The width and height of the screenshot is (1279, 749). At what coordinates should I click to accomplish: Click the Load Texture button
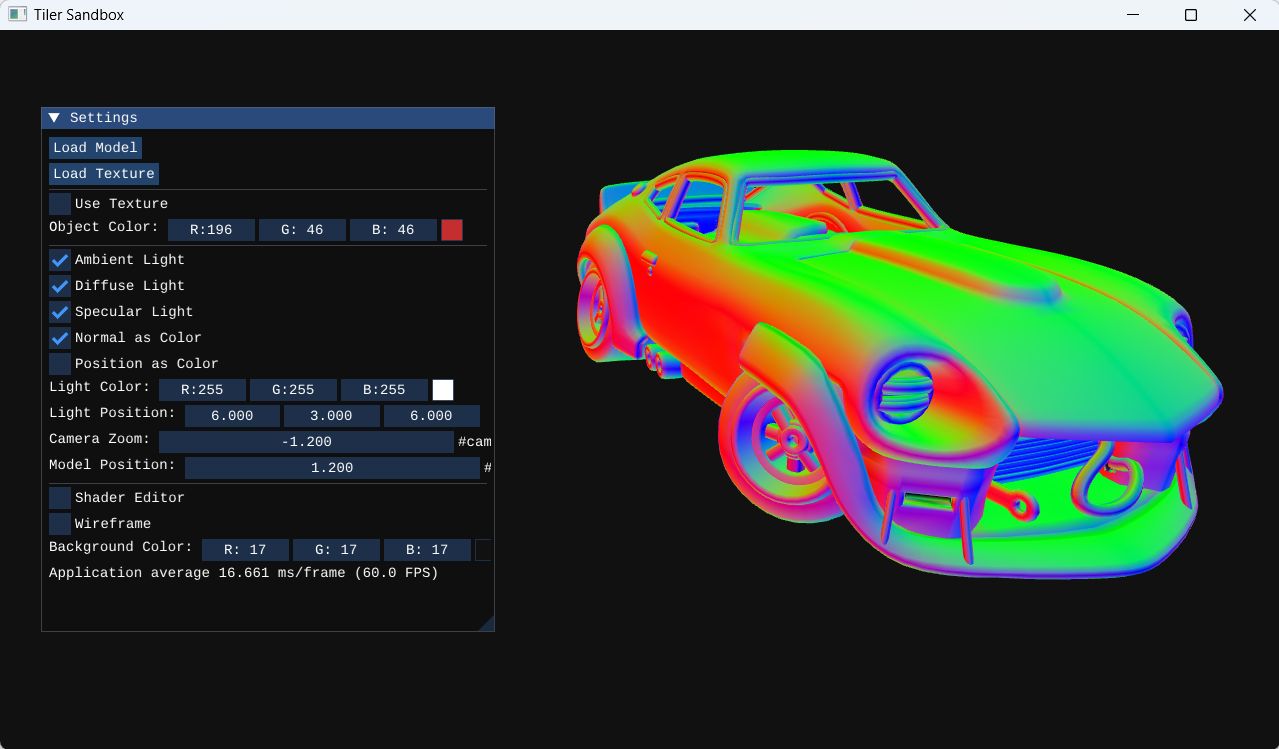pos(104,174)
